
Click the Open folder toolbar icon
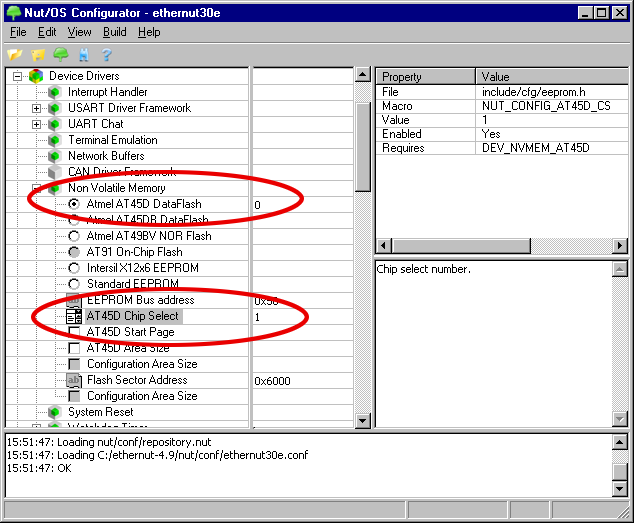[x=15, y=54]
